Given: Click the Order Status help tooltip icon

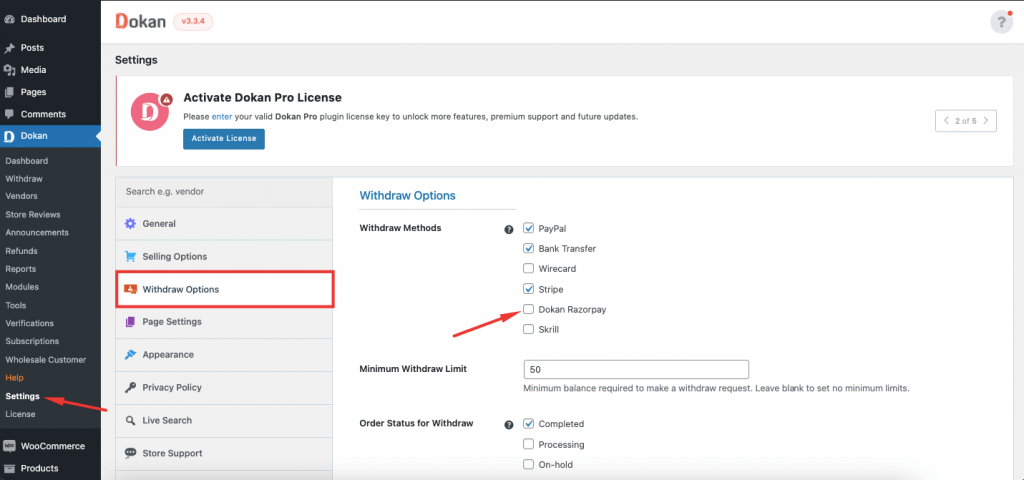Looking at the screenshot, I should pos(509,425).
